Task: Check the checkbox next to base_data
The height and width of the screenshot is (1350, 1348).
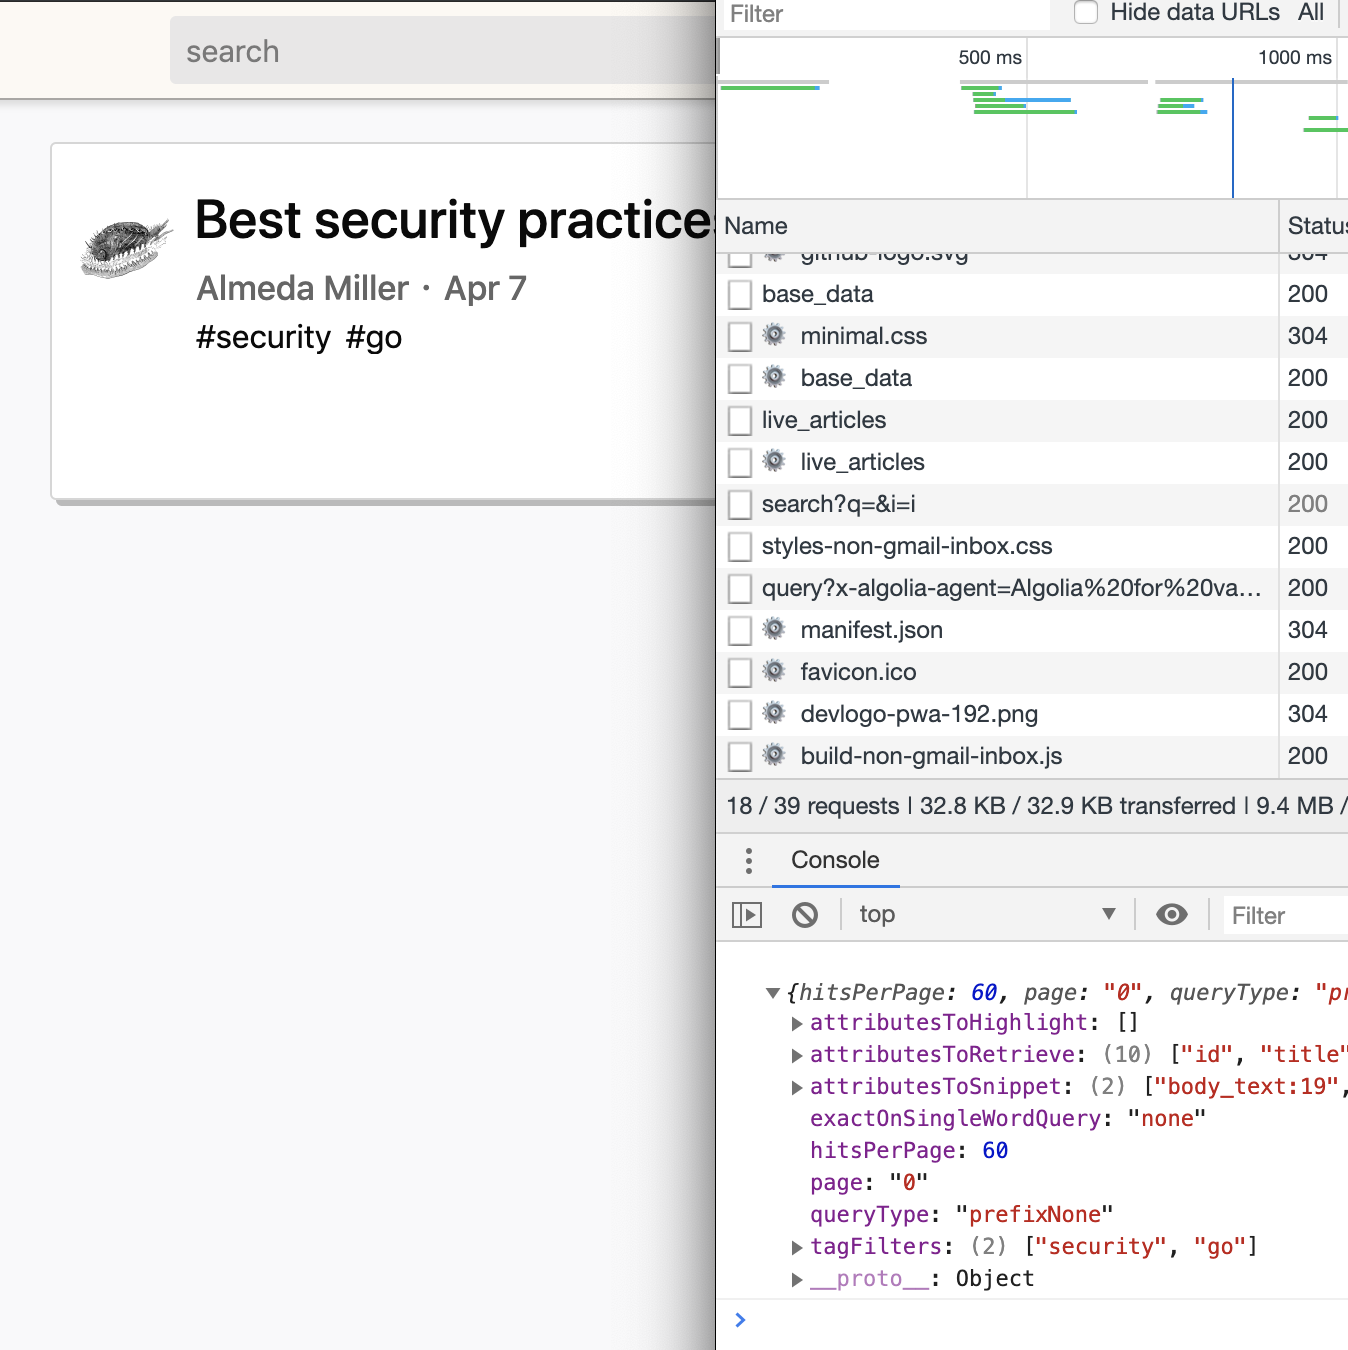Action: coord(740,294)
